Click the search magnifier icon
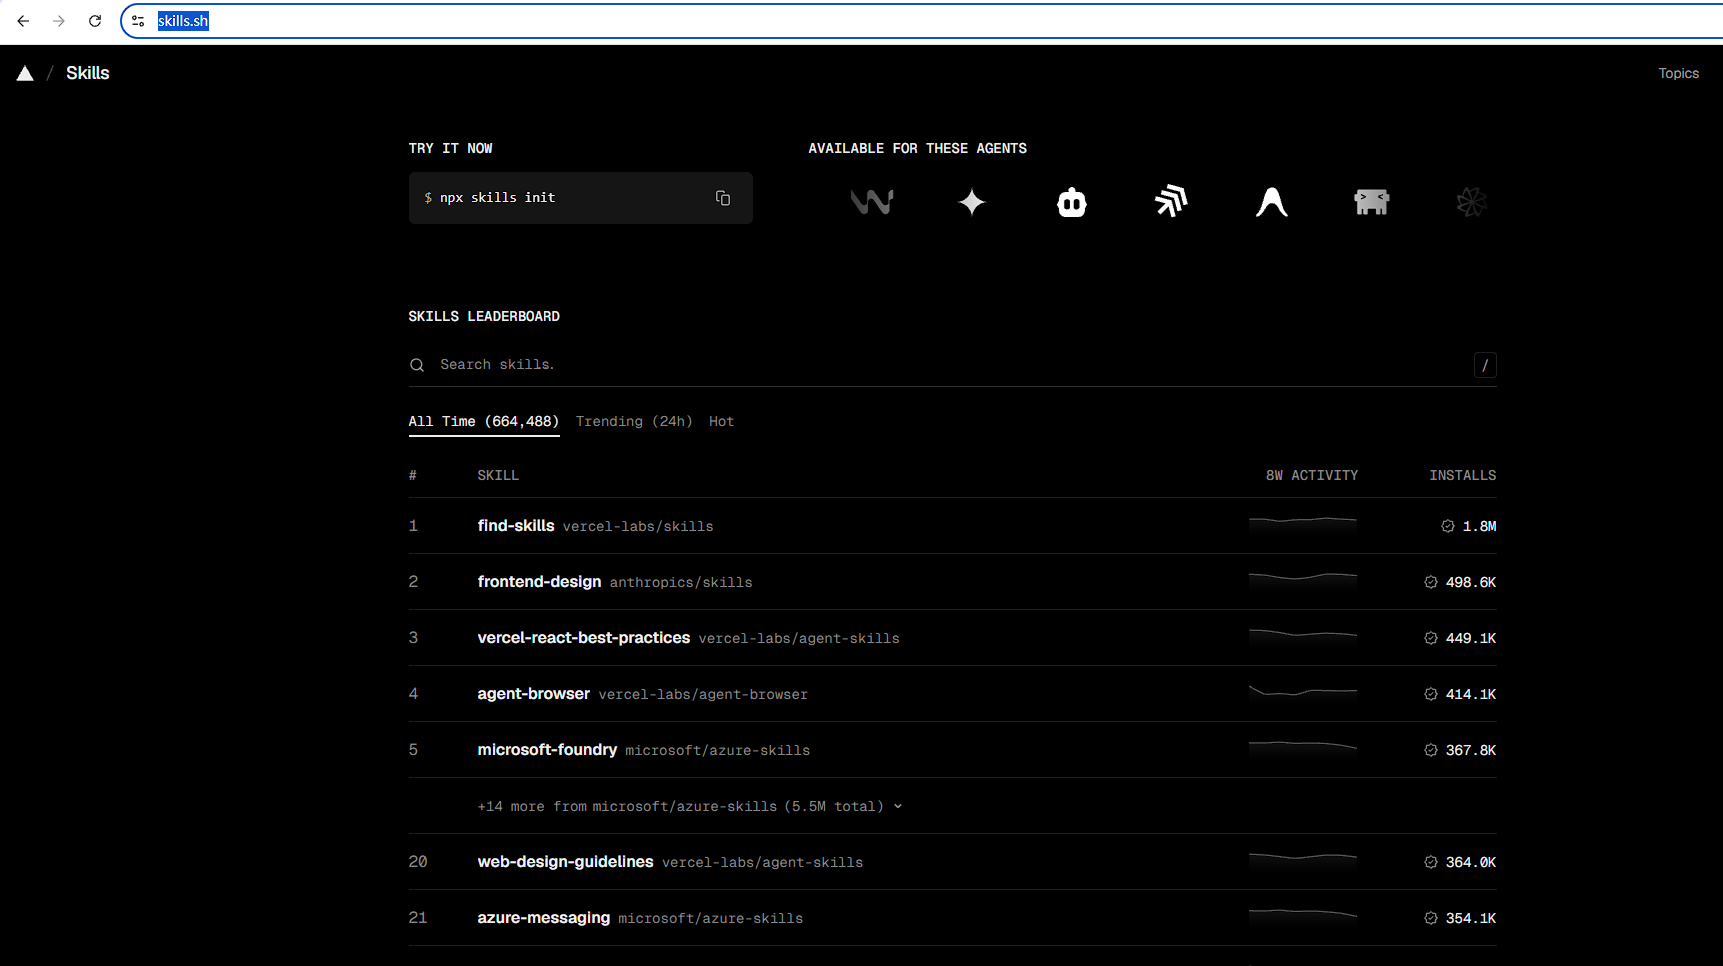 click(417, 365)
